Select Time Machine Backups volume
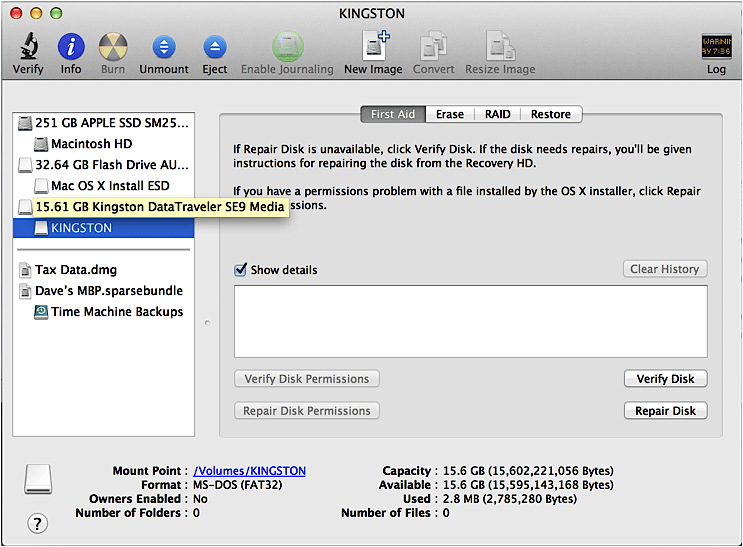 pos(117,311)
